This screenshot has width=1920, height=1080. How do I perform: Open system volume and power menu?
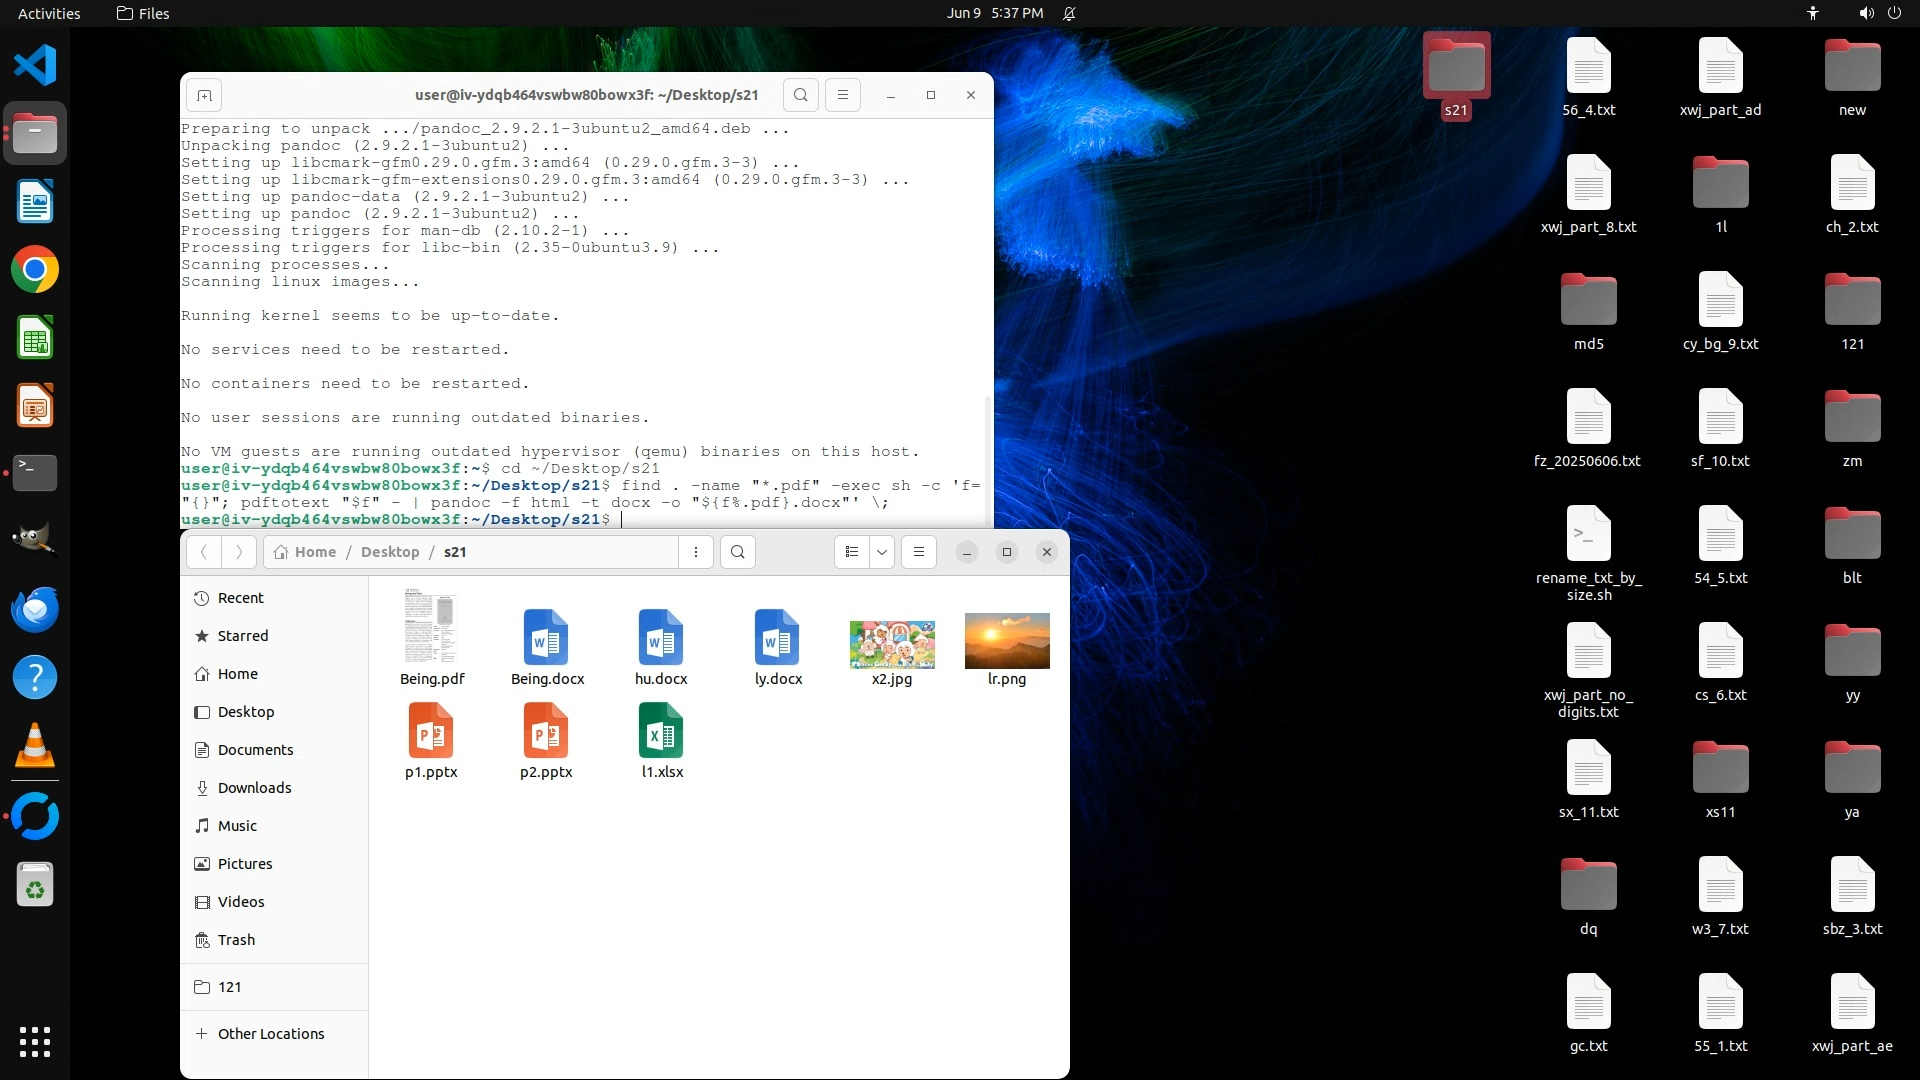pyautogui.click(x=1879, y=13)
